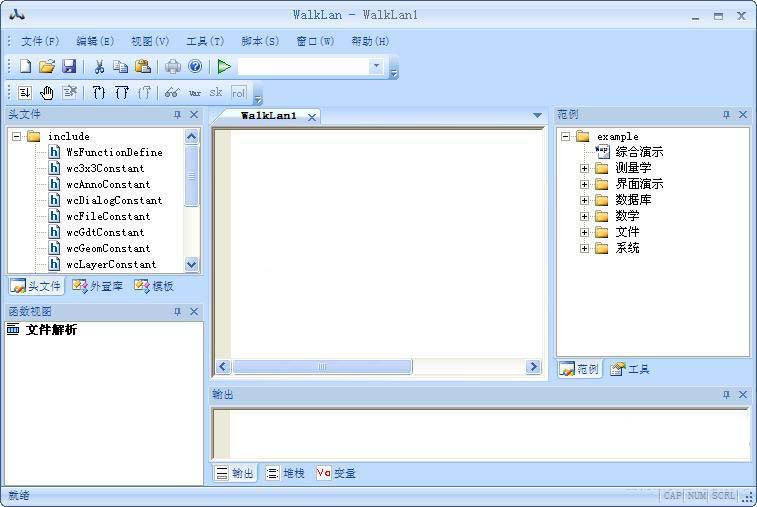Click the editor horizontal scrollbar thumb

[322, 367]
